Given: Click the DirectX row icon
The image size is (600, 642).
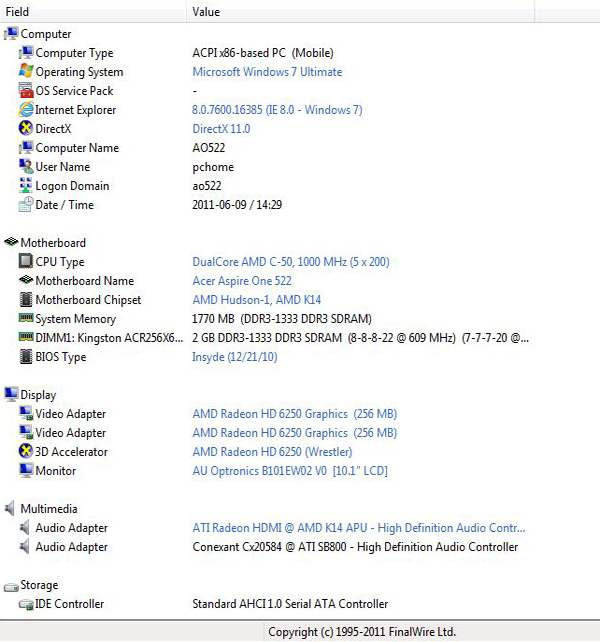Looking at the screenshot, I should click(26, 128).
